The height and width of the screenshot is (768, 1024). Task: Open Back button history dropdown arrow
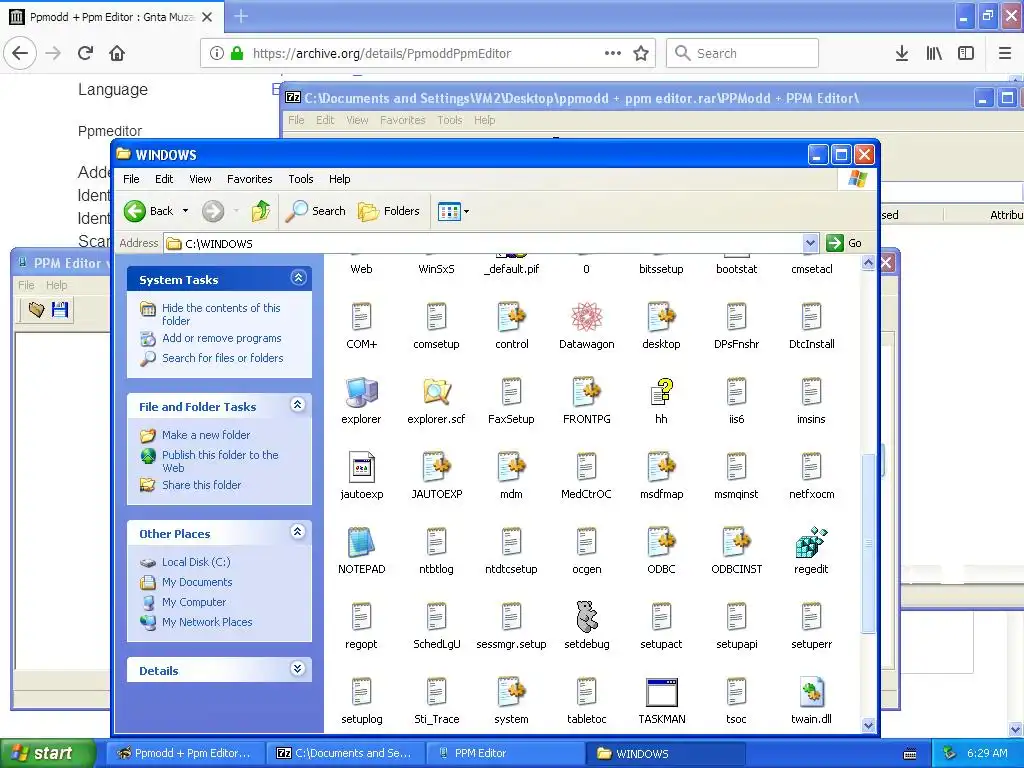(185, 211)
